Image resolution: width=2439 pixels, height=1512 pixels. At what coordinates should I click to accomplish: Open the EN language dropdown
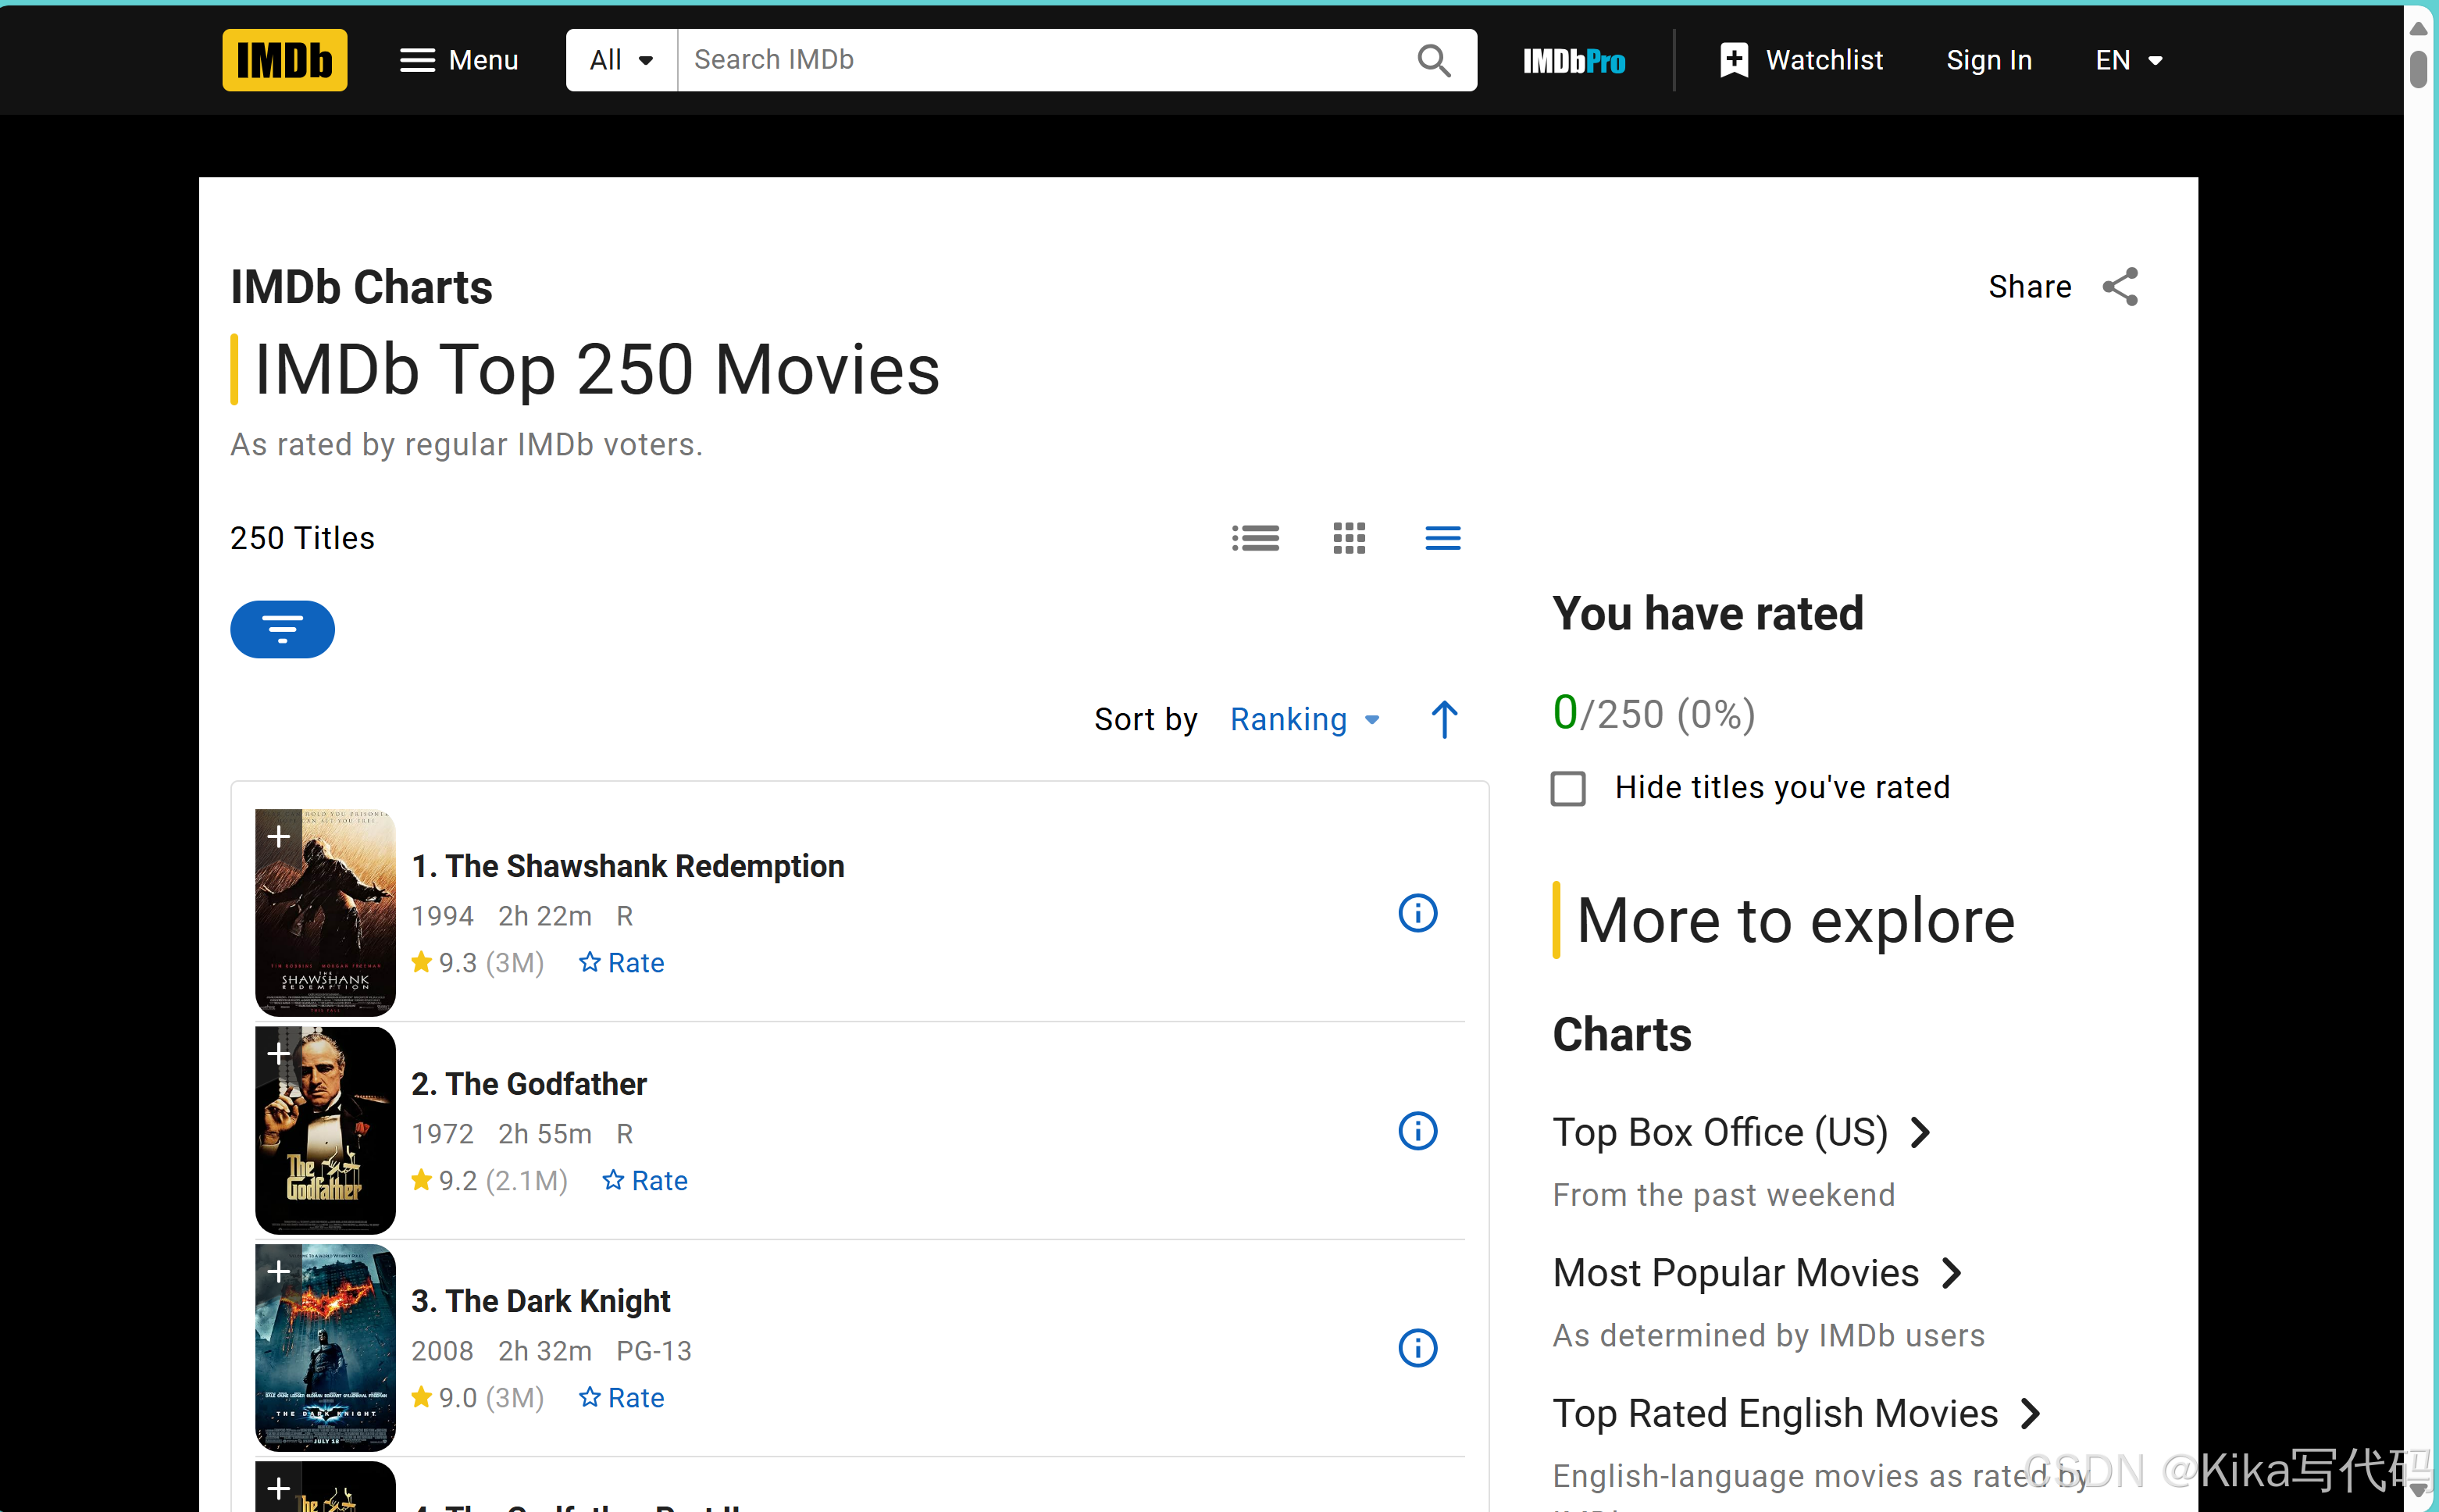pyautogui.click(x=2128, y=60)
